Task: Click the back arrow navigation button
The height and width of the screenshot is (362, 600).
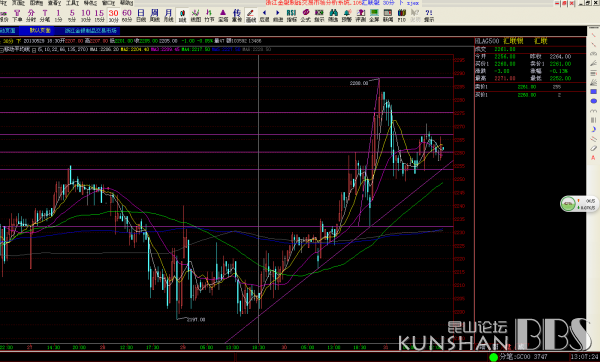Action: (x=264, y=15)
